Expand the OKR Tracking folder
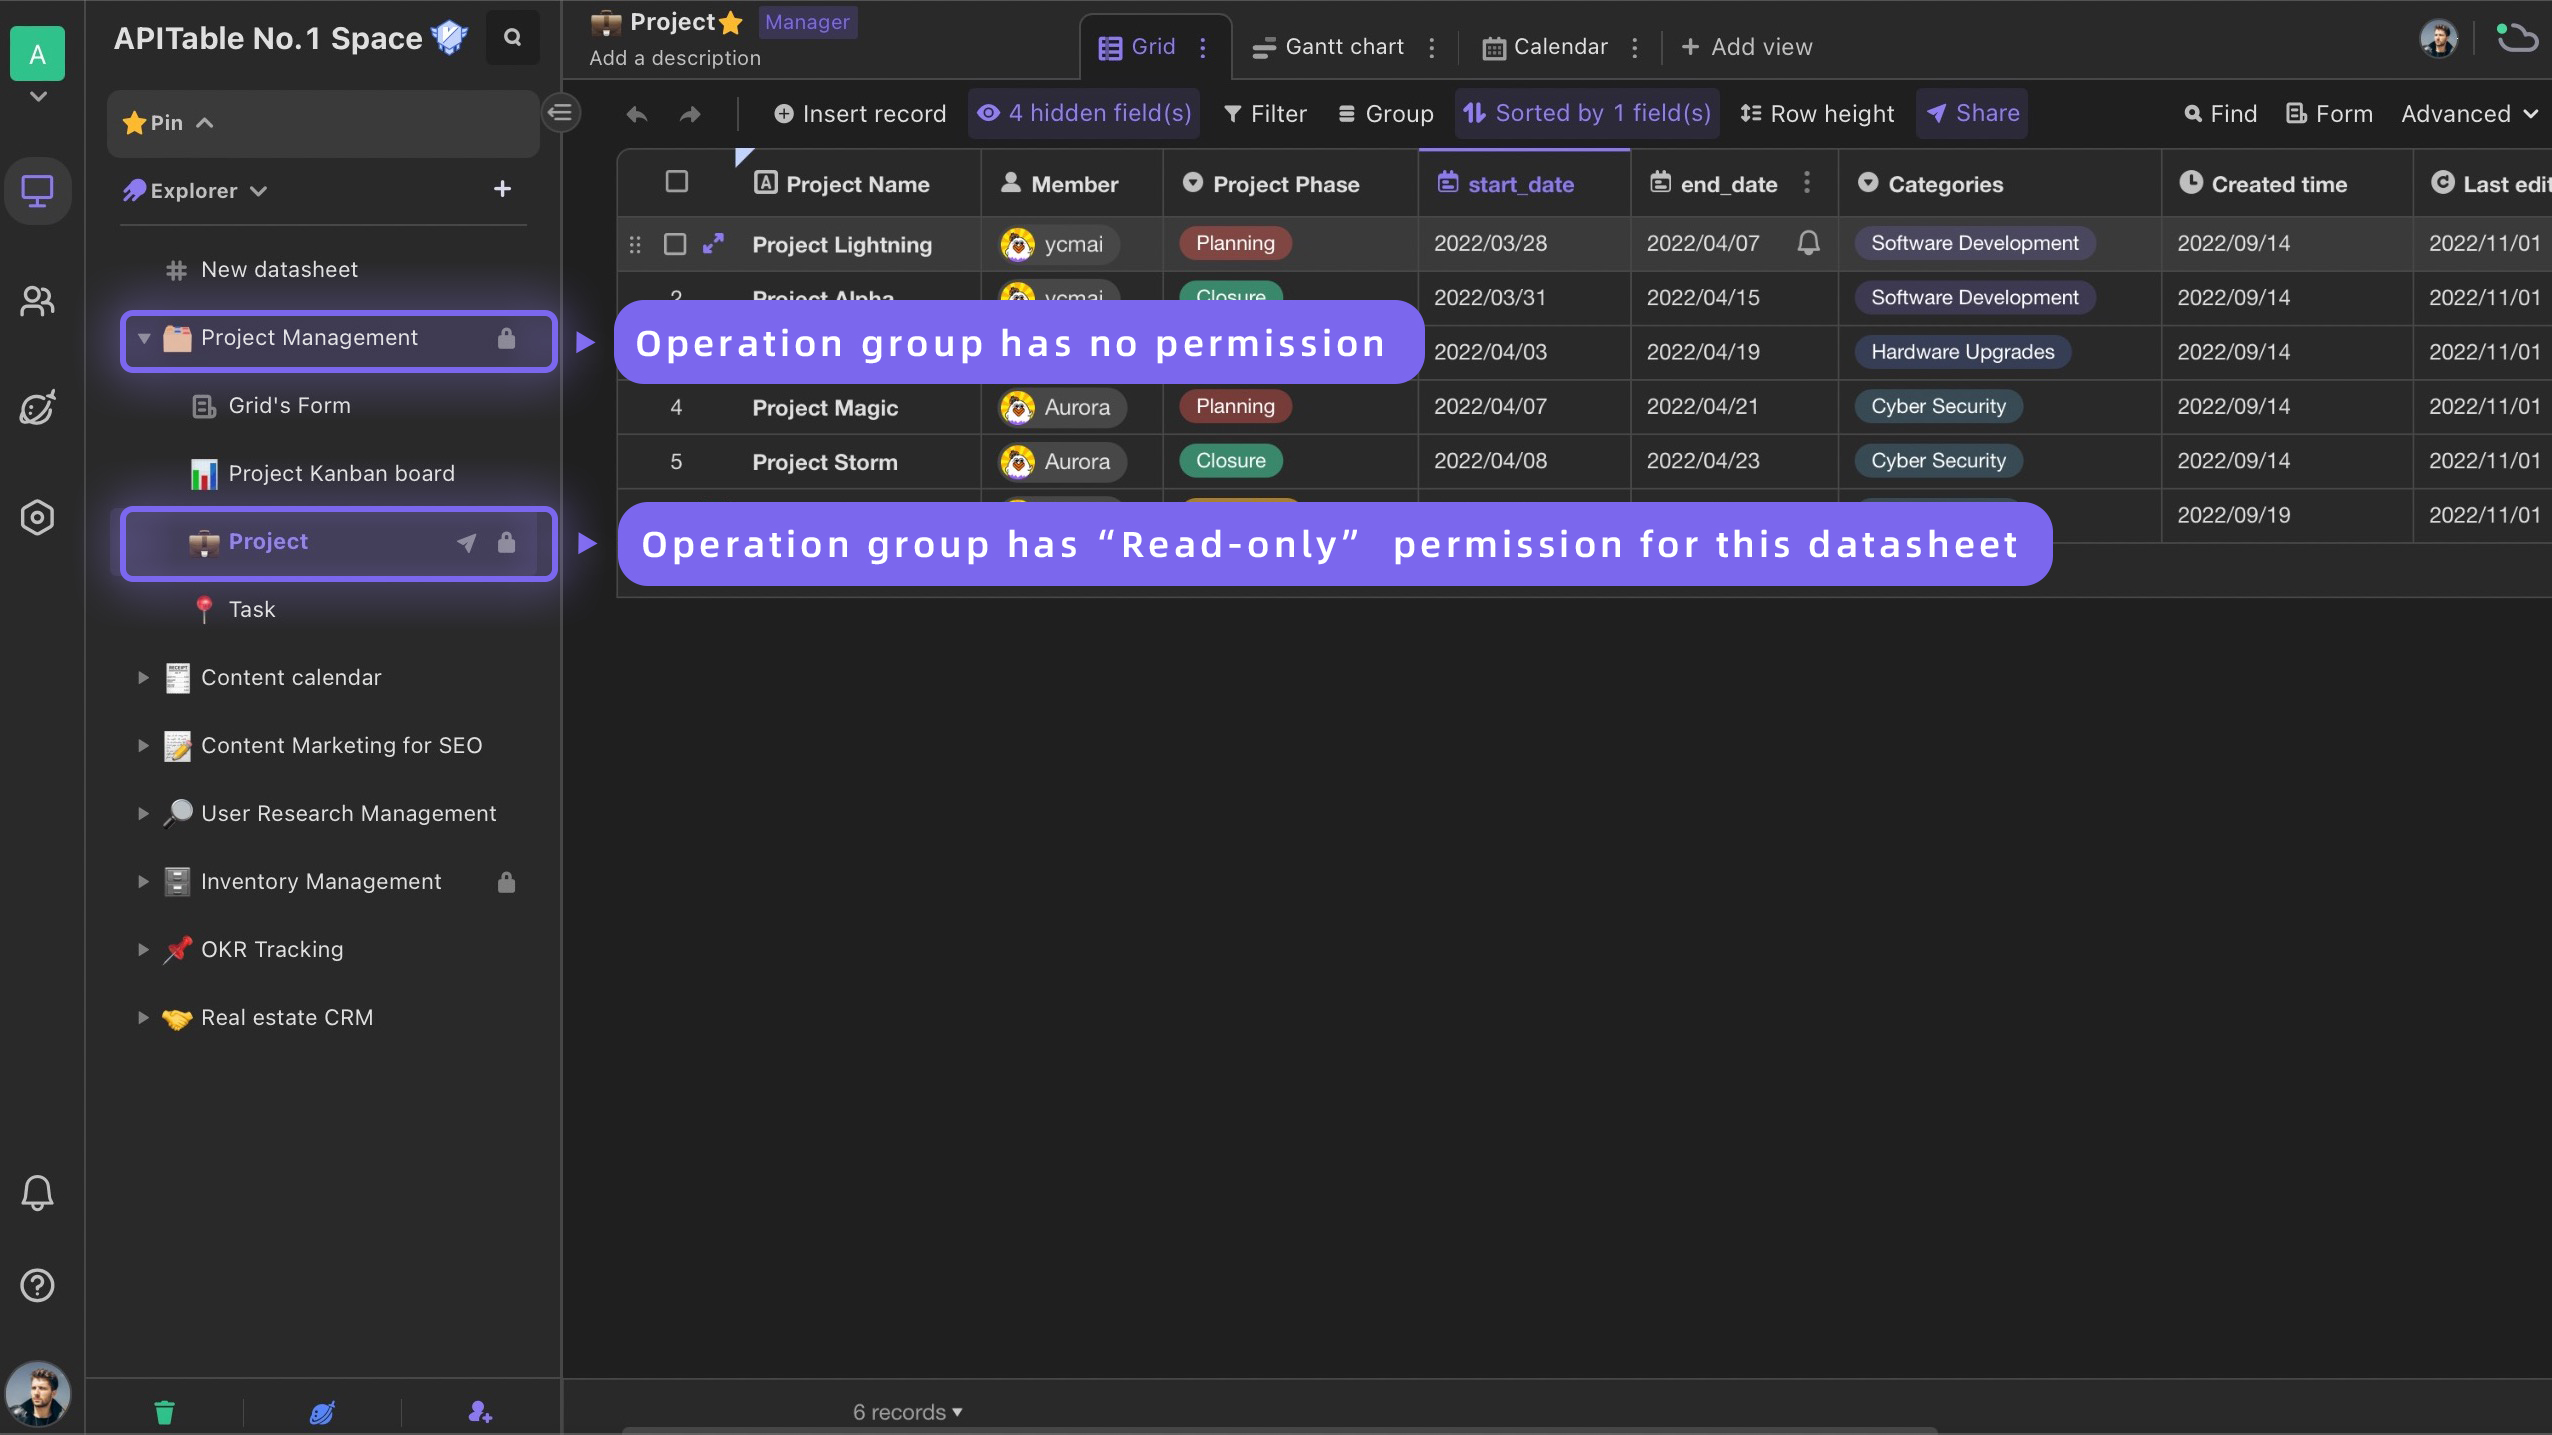 (x=143, y=950)
